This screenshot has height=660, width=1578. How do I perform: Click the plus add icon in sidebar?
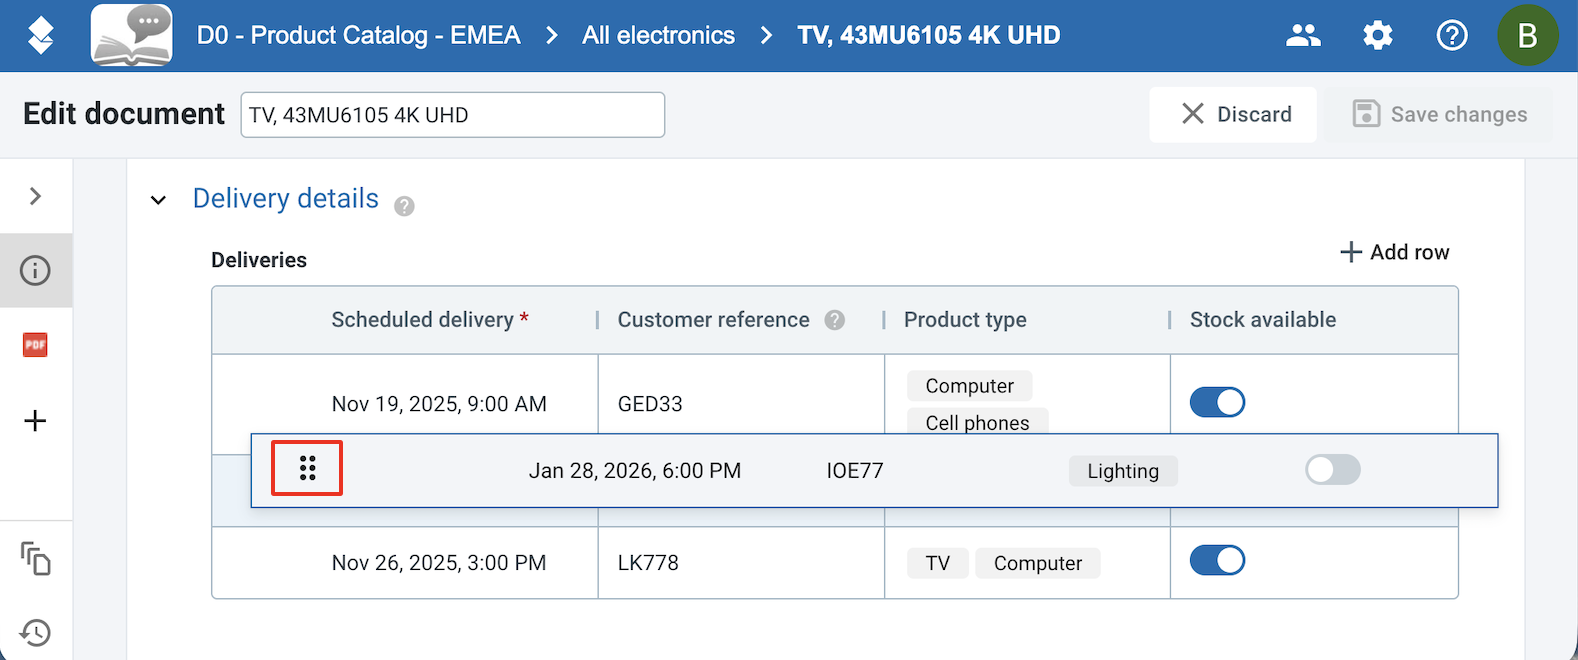(35, 420)
